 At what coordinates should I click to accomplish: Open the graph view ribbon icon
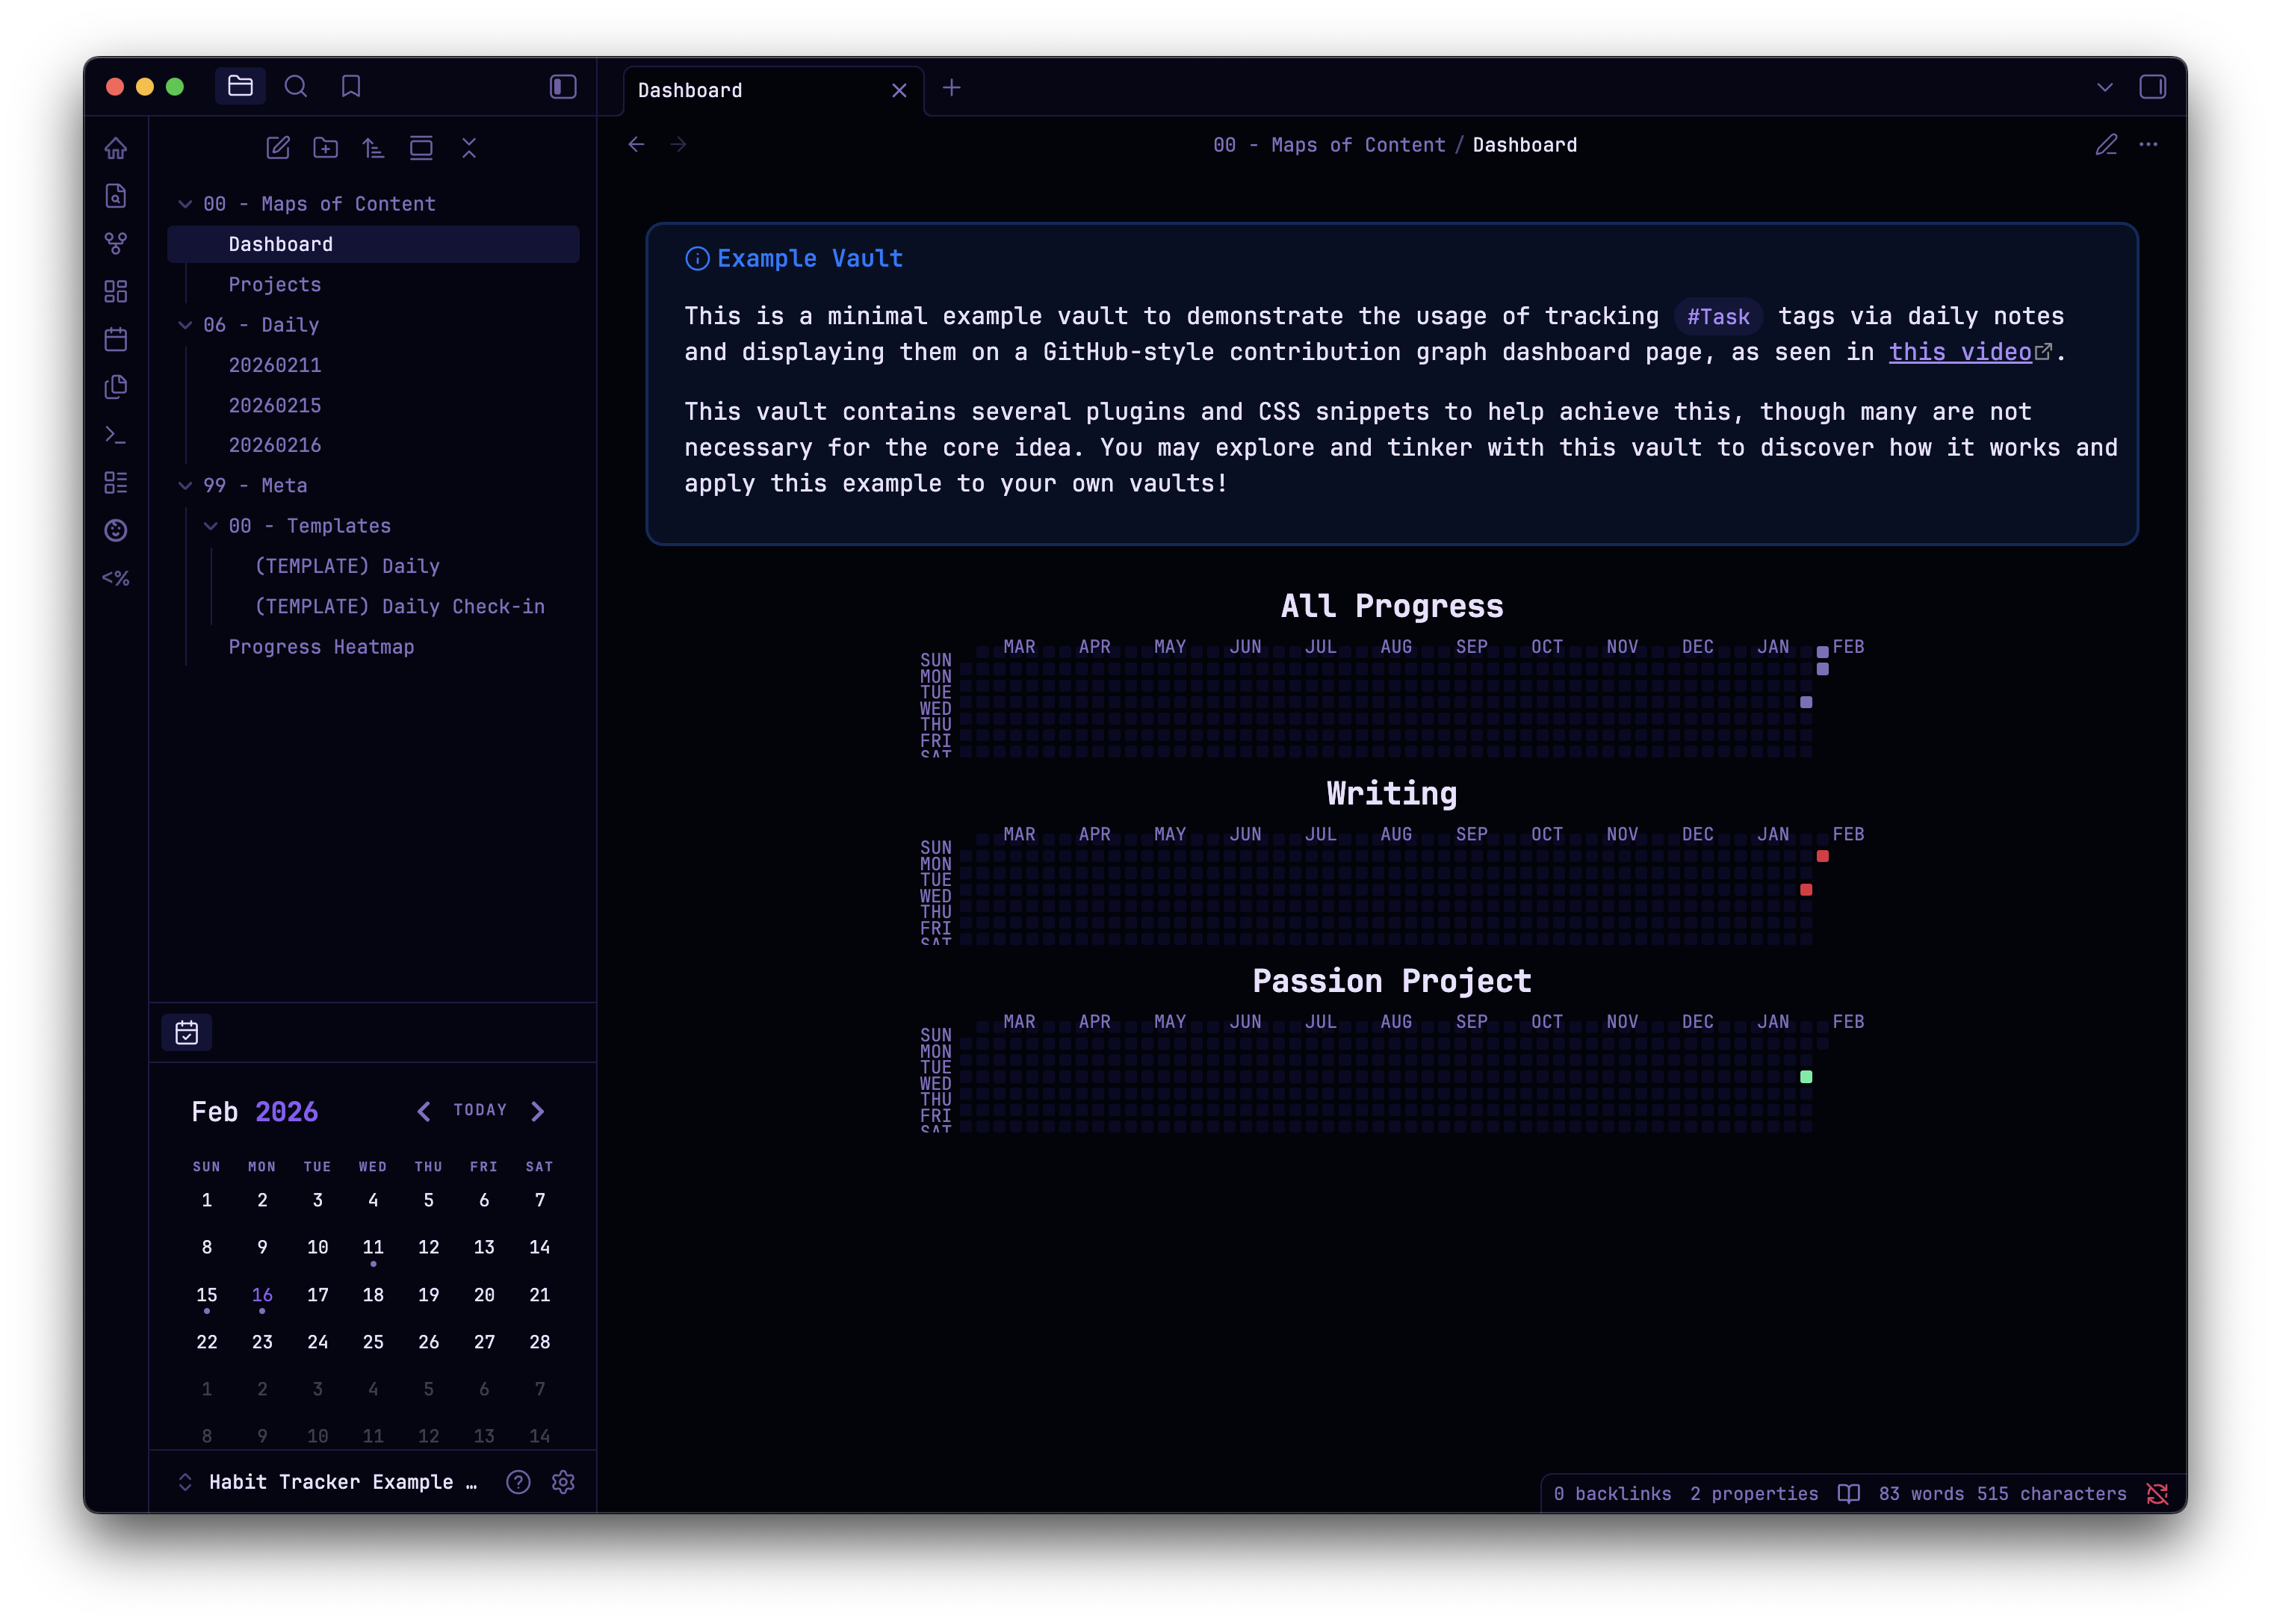(x=116, y=243)
